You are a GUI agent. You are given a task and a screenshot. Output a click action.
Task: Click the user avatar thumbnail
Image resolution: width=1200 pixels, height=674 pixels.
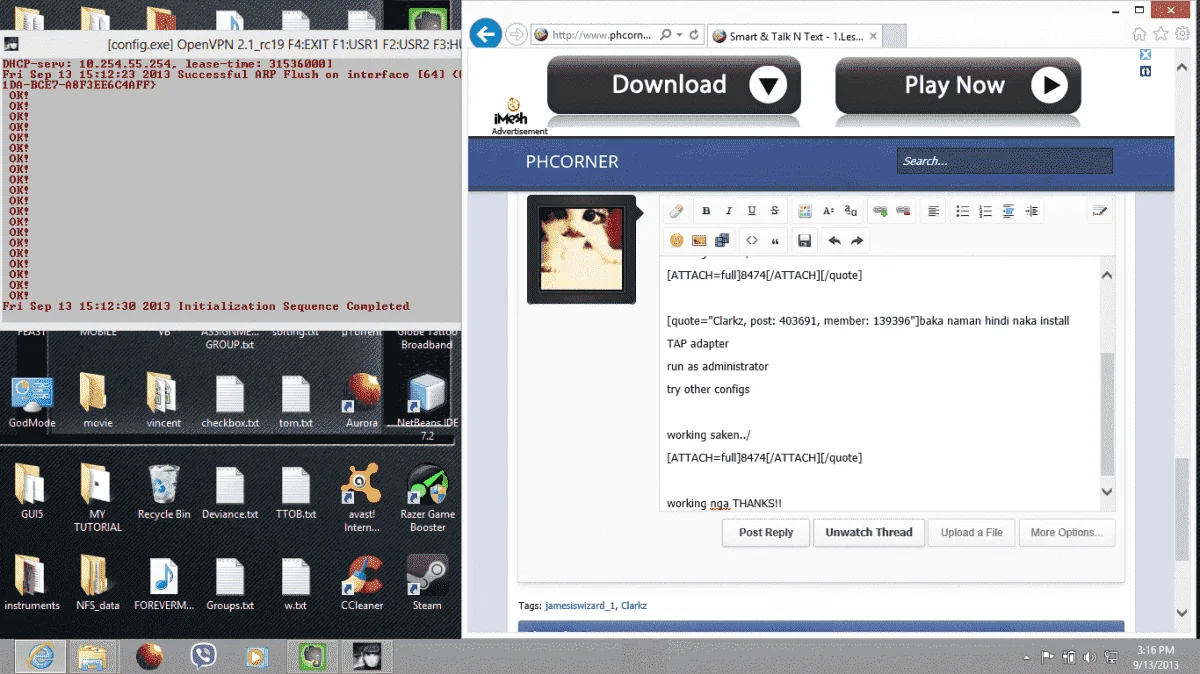(x=581, y=249)
